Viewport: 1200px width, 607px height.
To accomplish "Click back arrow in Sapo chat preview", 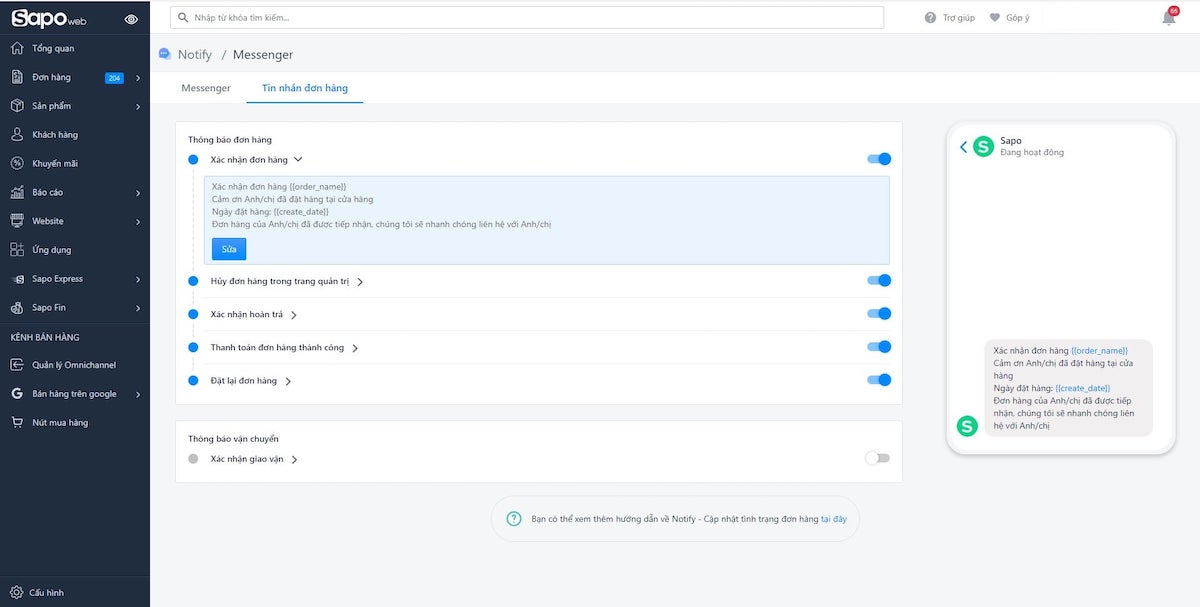I will 963,147.
